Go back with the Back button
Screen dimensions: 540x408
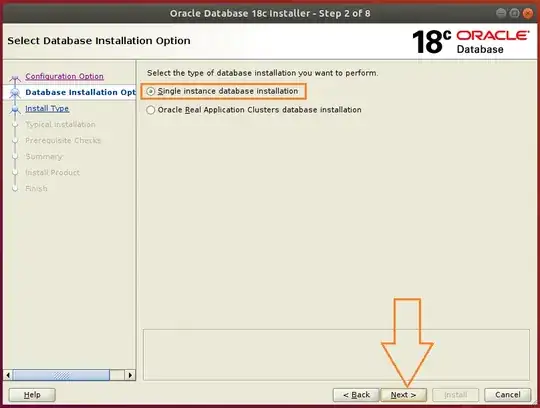[356, 395]
